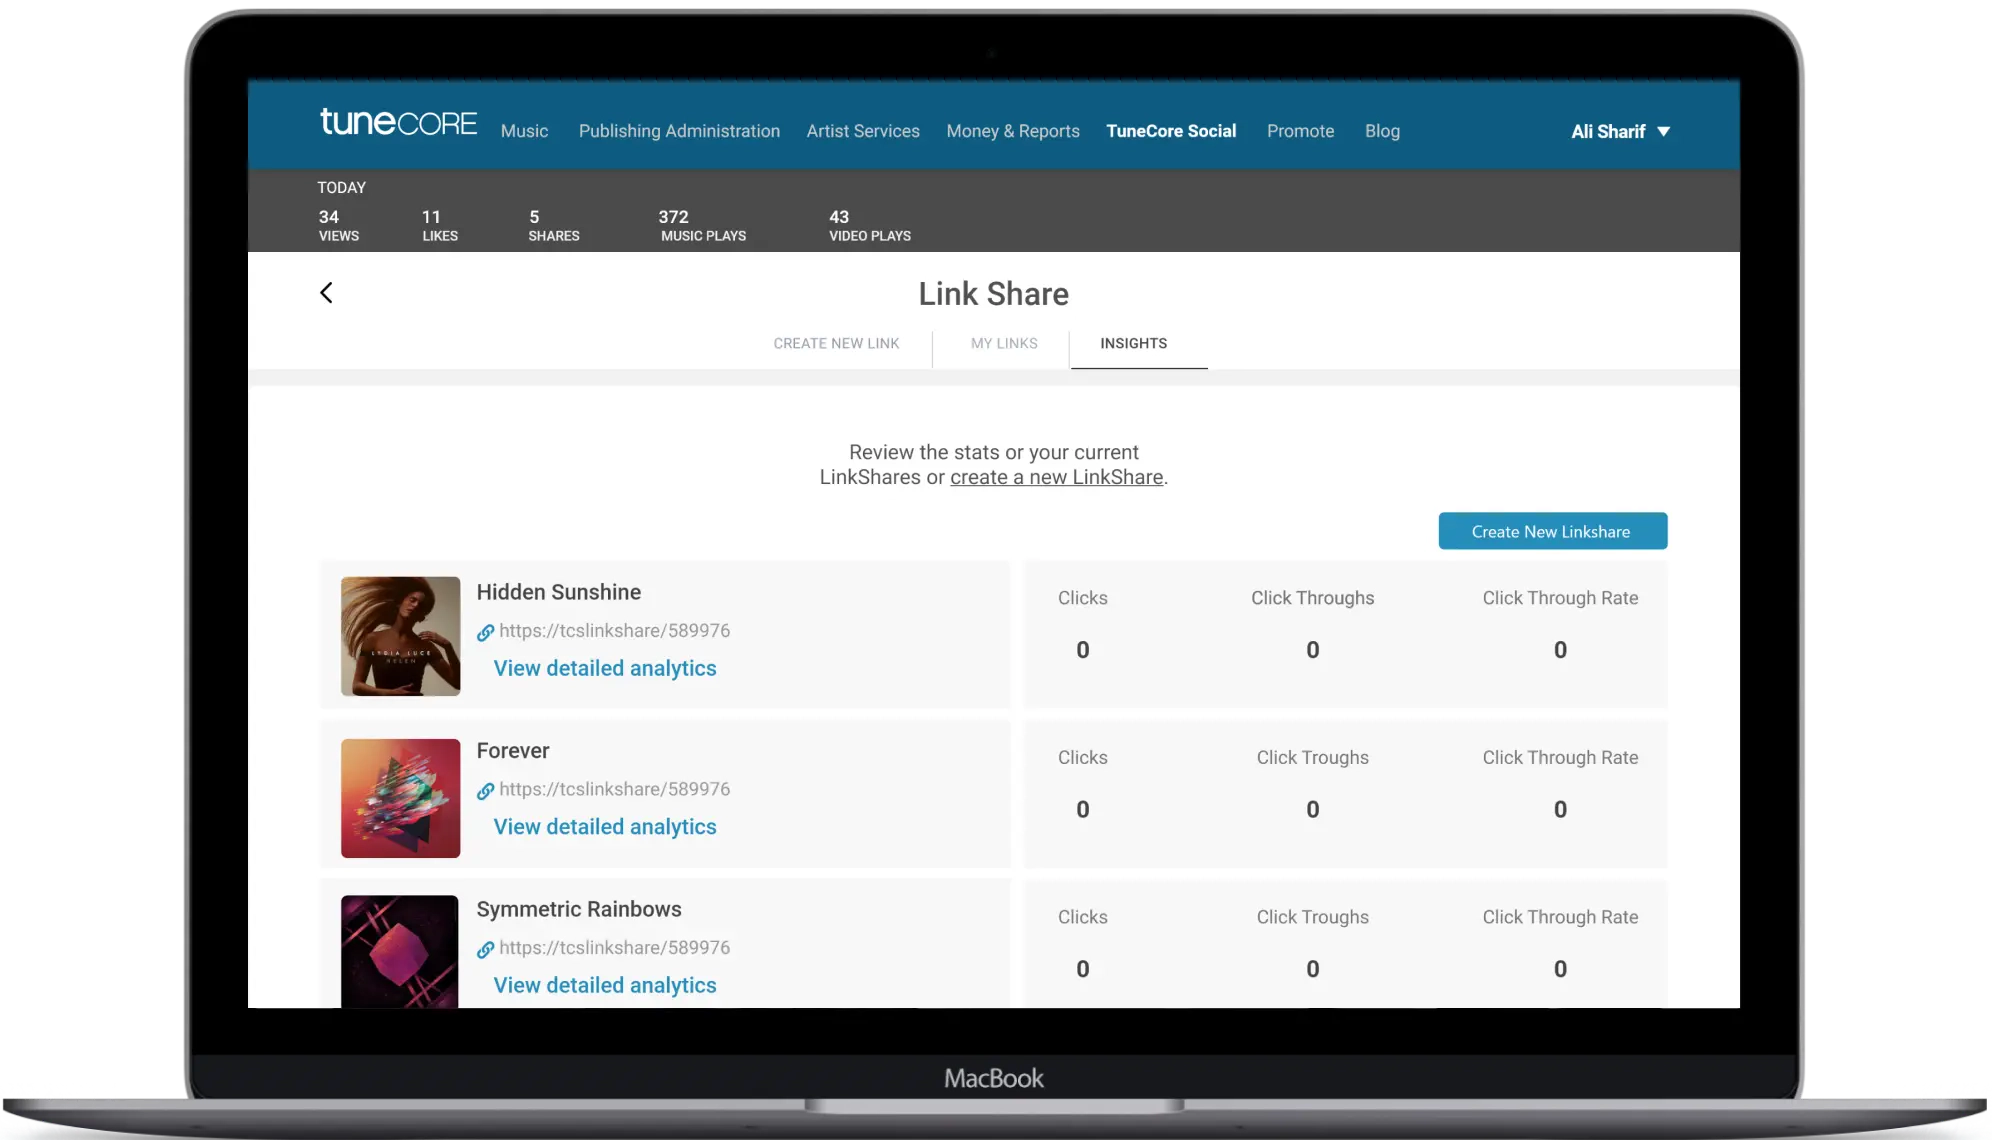Switch to the Create New Link tab

pyautogui.click(x=836, y=343)
